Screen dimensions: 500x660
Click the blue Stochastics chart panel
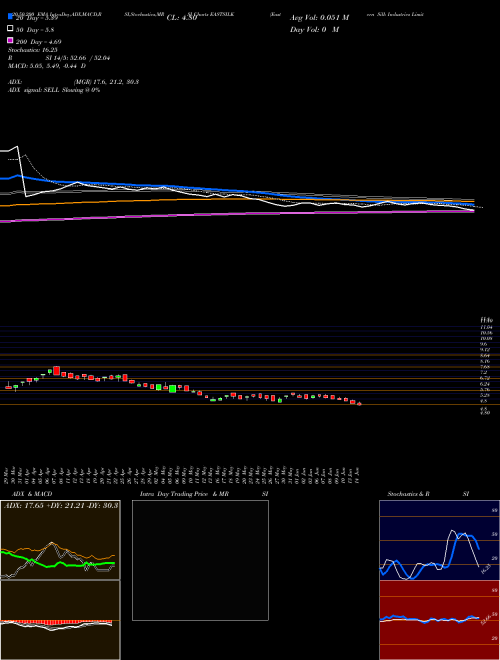[x=439, y=540]
